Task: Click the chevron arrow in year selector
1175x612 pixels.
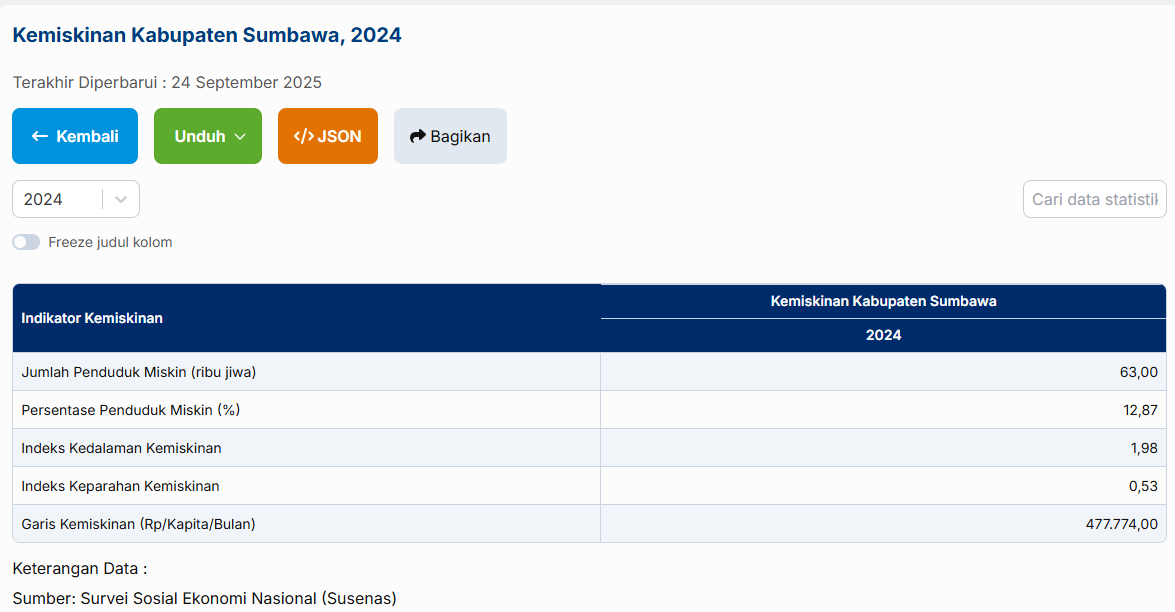Action: click(121, 199)
